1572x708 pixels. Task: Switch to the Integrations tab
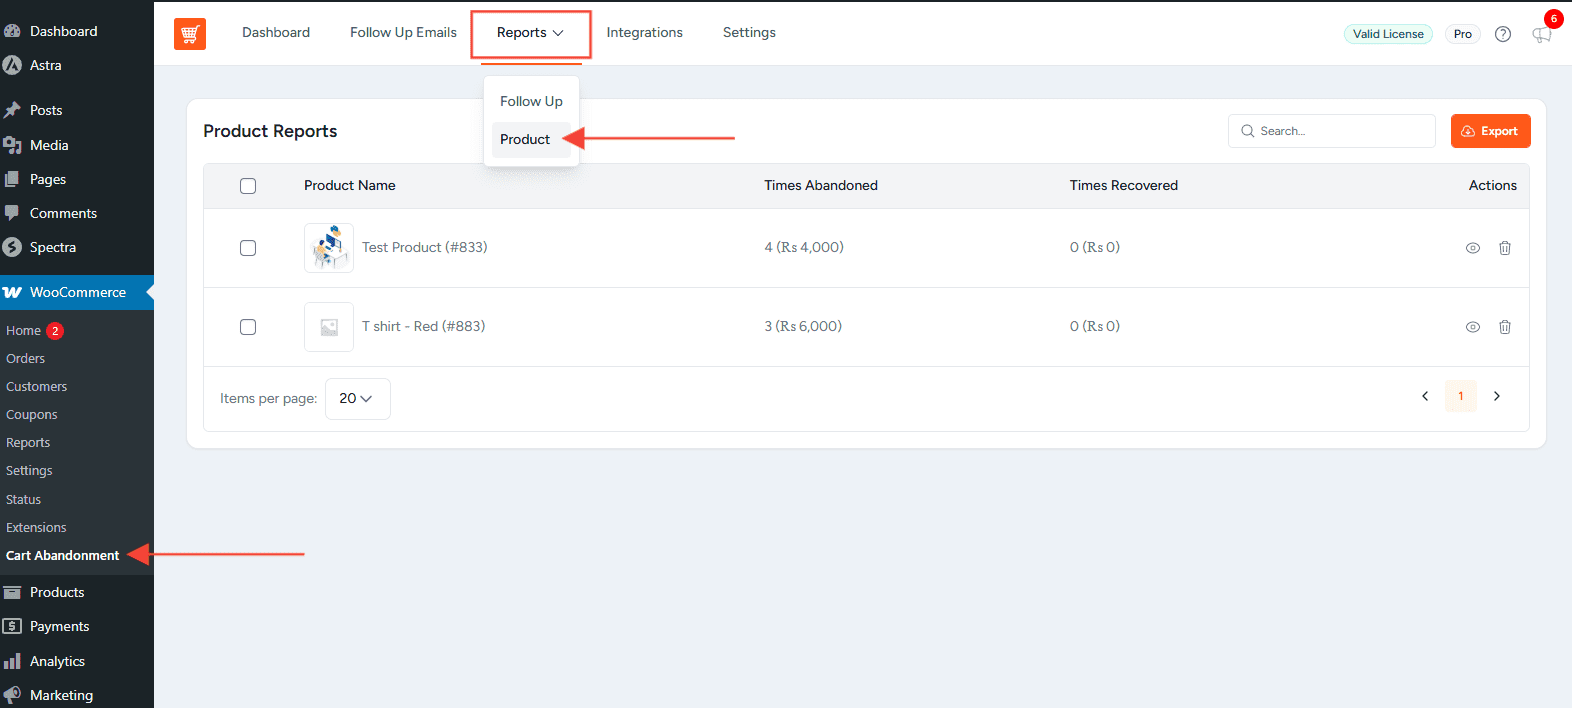pos(644,33)
